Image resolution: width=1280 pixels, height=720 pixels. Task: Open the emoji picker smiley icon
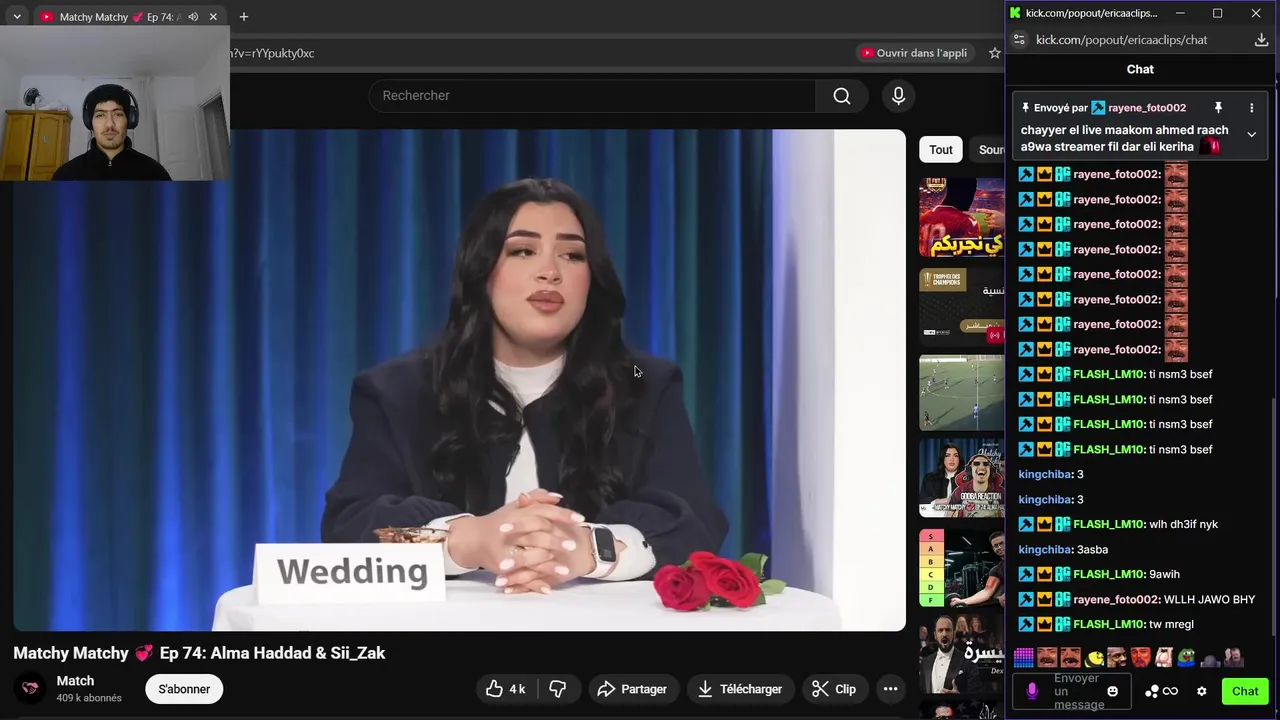[x=1112, y=691]
